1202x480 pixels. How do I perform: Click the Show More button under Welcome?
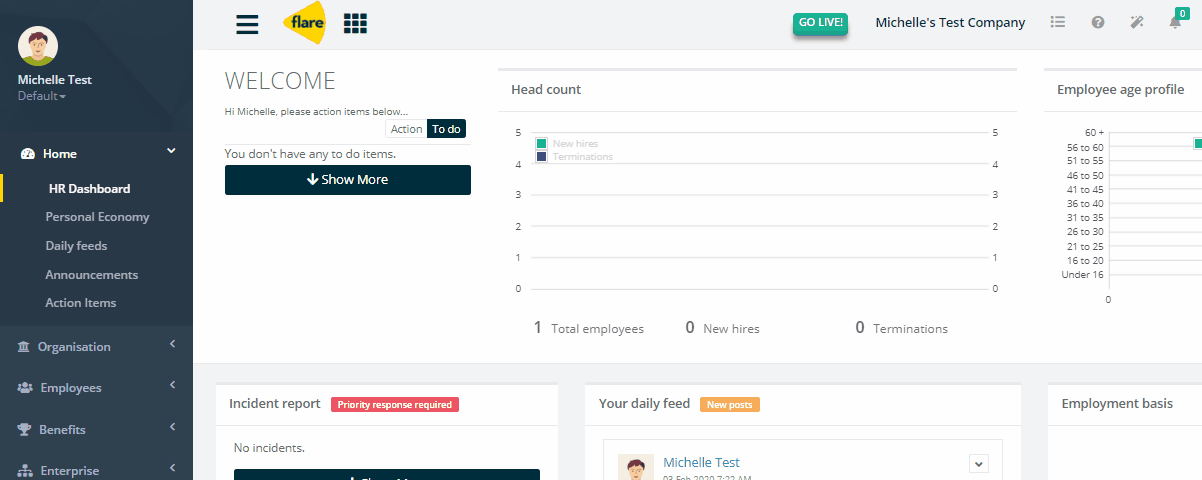tap(348, 180)
